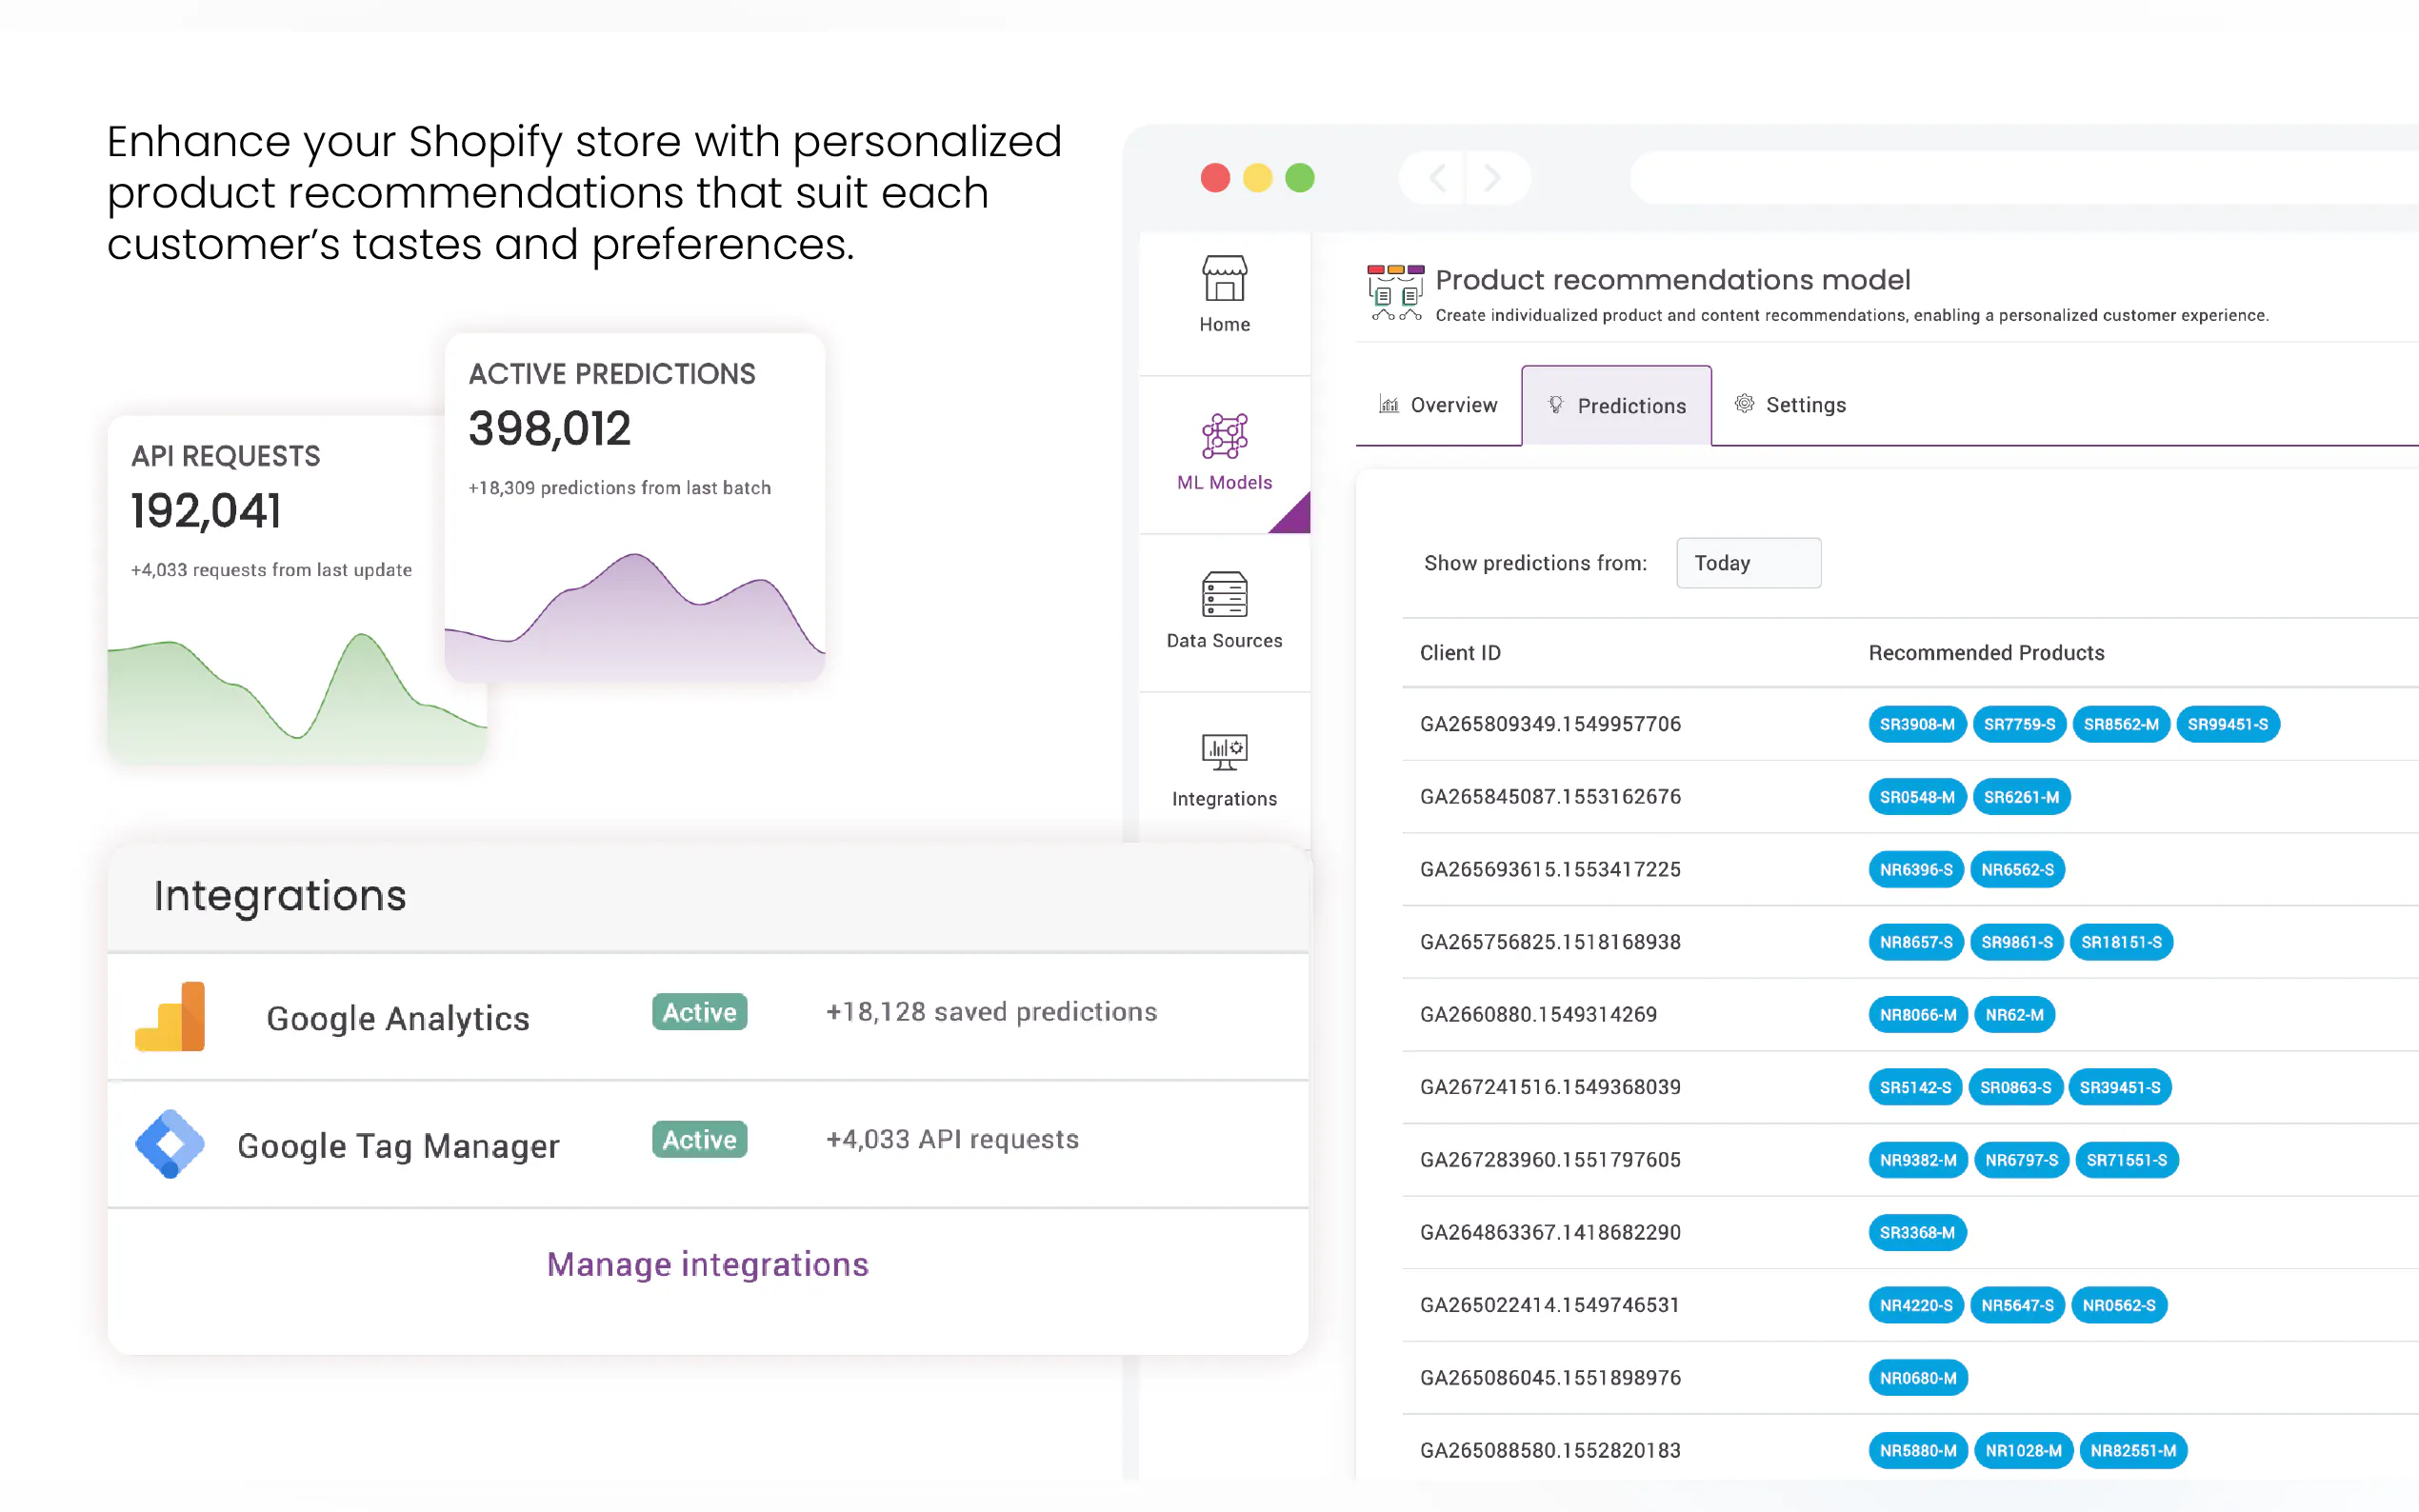This screenshot has height=1512, width=2419.
Task: Switch to the Overview tab
Action: pos(1438,405)
